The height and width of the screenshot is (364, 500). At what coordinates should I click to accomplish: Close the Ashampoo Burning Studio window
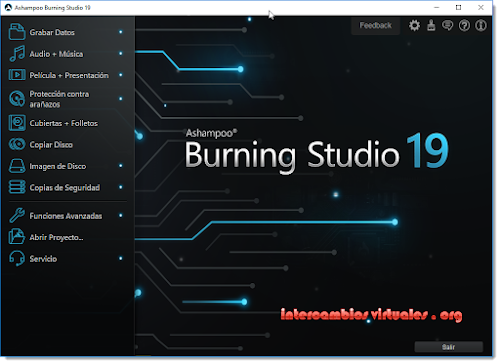coord(481,7)
